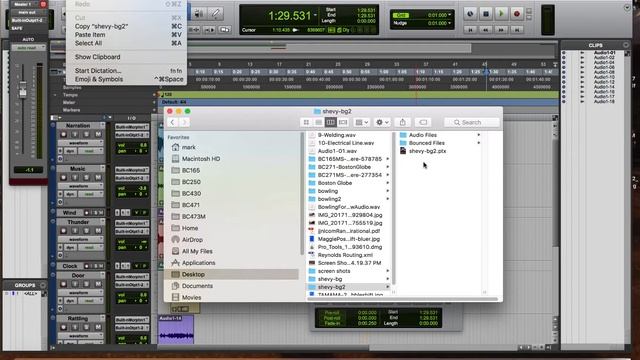Viewport: 640px width, 360px height.
Task: Open the Clips list menu
Action: click(x=626, y=45)
